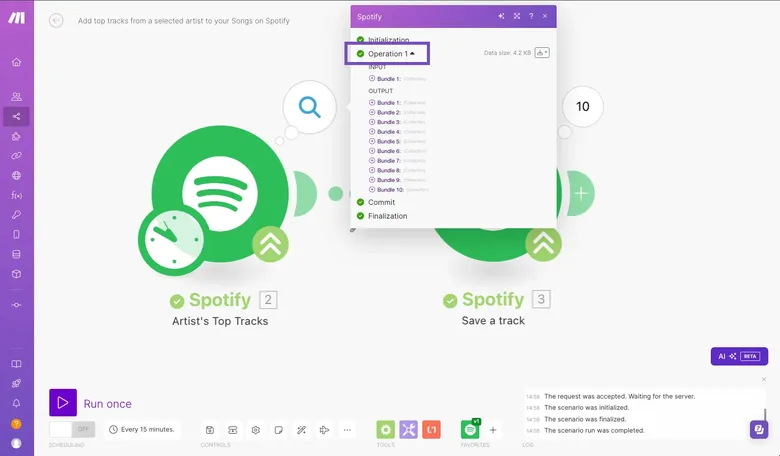Close the Spotify output panel
The image size is (780, 456).
(x=545, y=16)
